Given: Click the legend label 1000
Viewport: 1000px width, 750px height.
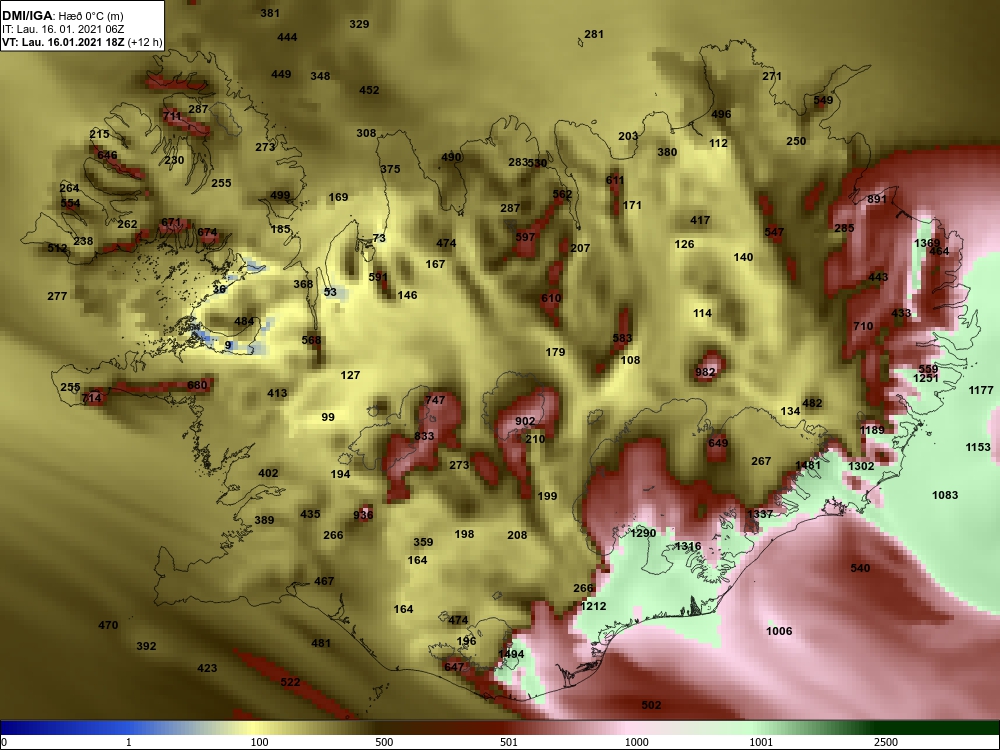Looking at the screenshot, I should (x=636, y=742).
